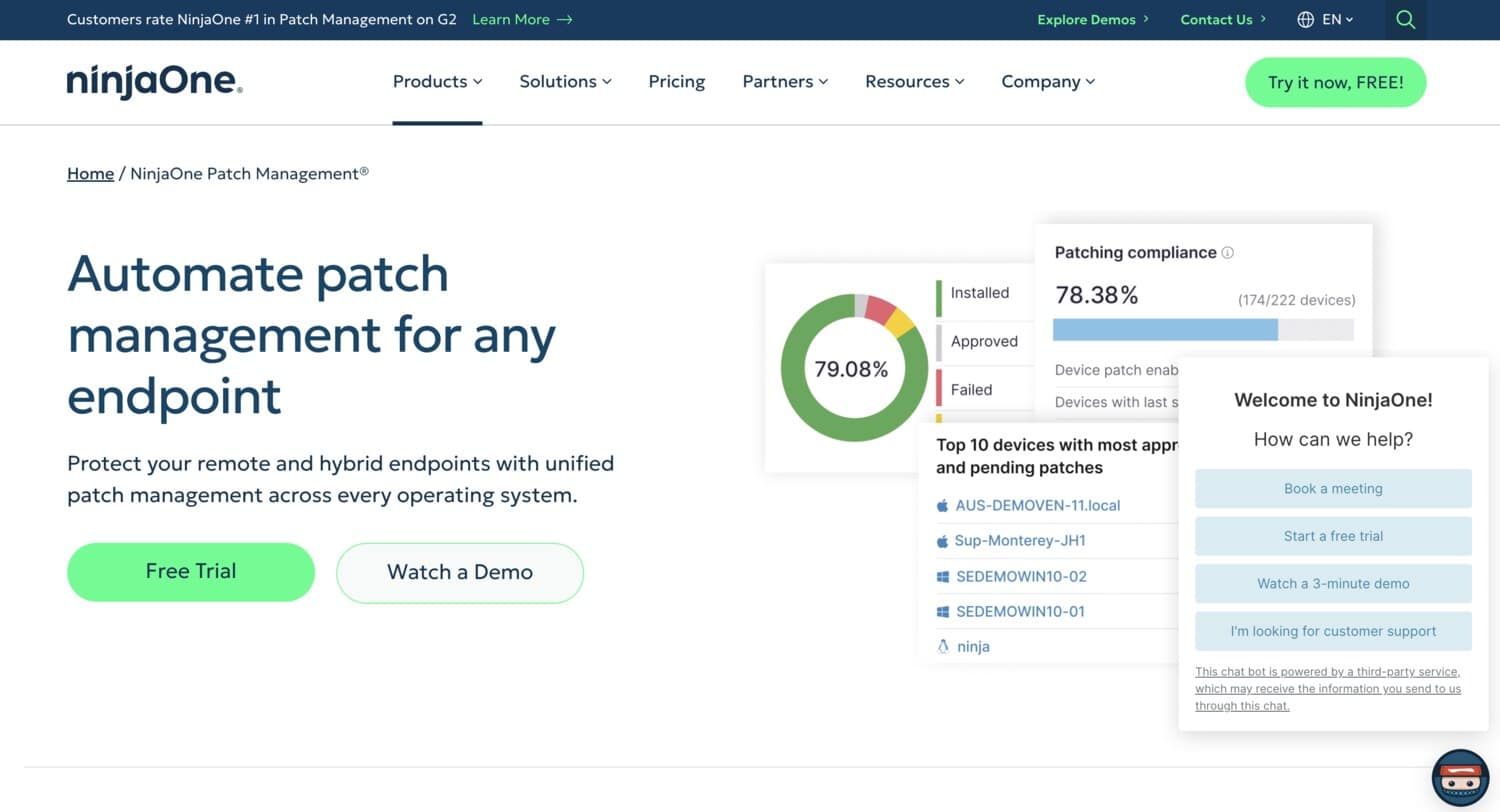Click the info icon beside Patching compliance
The width and height of the screenshot is (1500, 812).
pos(1227,251)
